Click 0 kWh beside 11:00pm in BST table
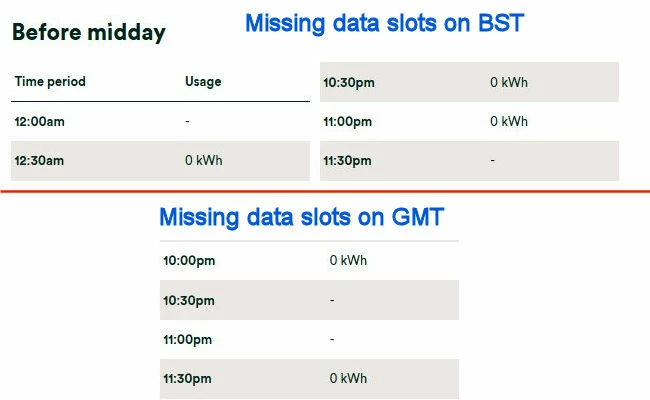650x400 pixels. tap(509, 122)
